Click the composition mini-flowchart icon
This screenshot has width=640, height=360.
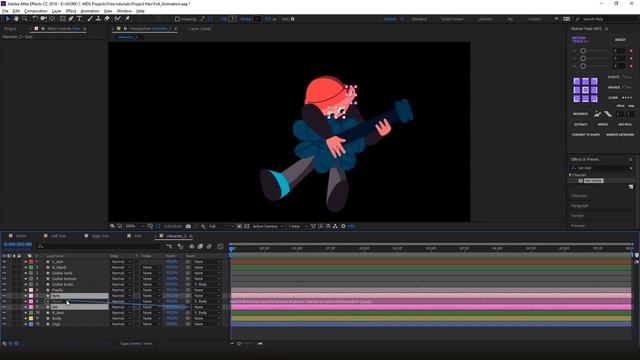click(x=169, y=247)
